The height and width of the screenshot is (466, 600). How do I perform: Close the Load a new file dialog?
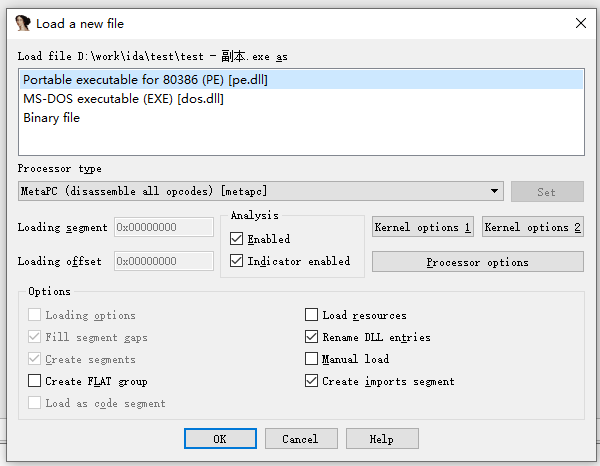580,23
